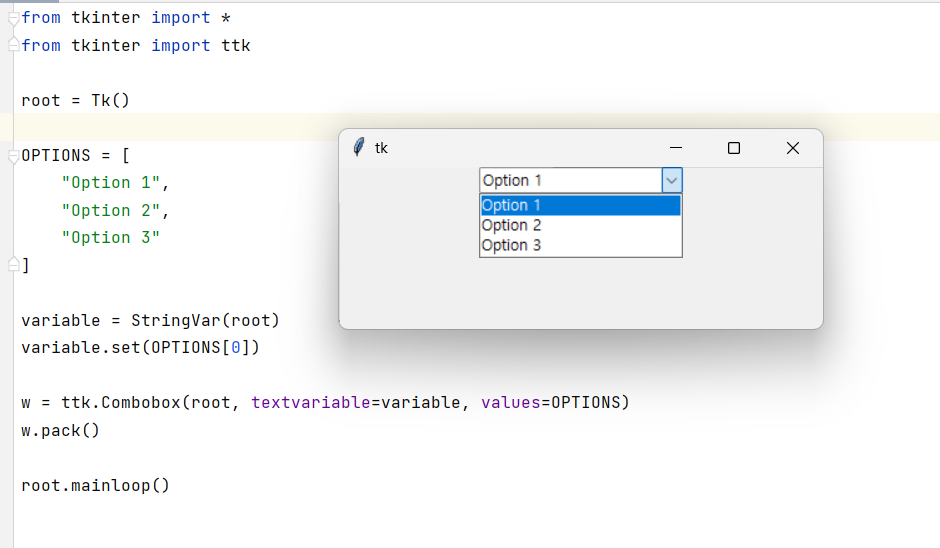Click the highlighted empty editor line
Viewport: 940px width, 548px height.
click(x=174, y=127)
